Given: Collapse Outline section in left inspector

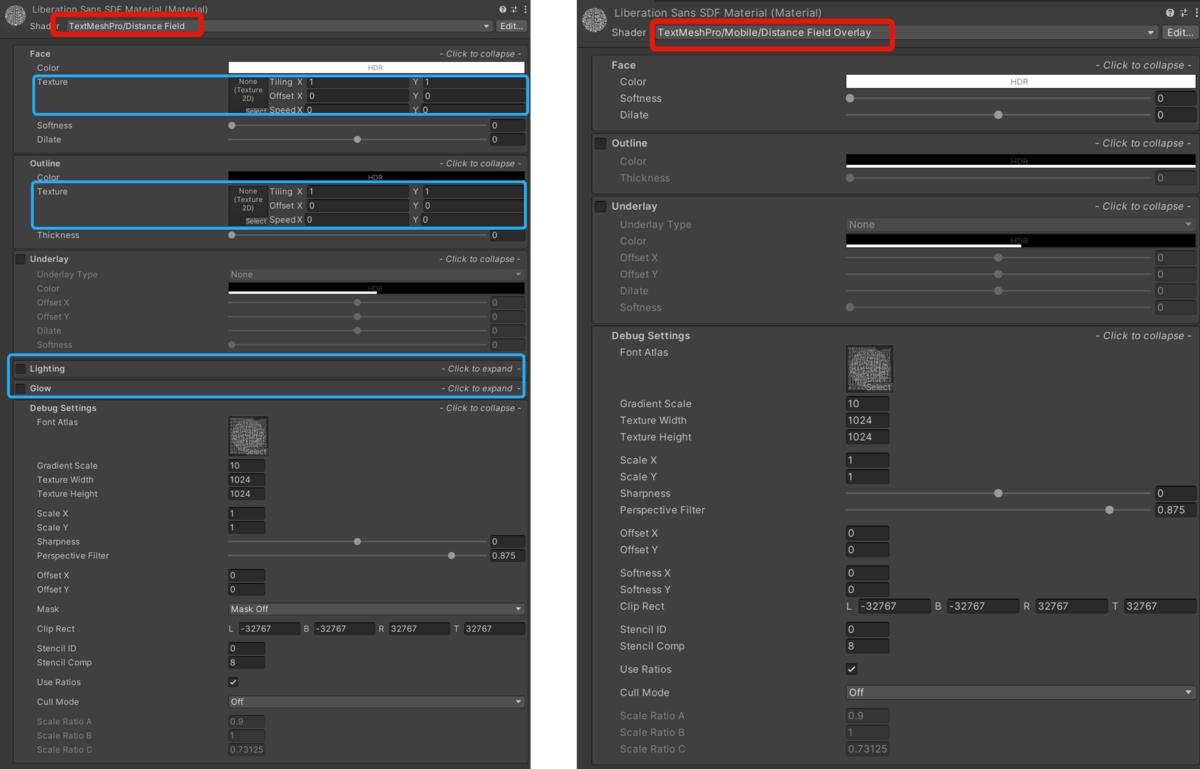Looking at the screenshot, I should (x=480, y=163).
